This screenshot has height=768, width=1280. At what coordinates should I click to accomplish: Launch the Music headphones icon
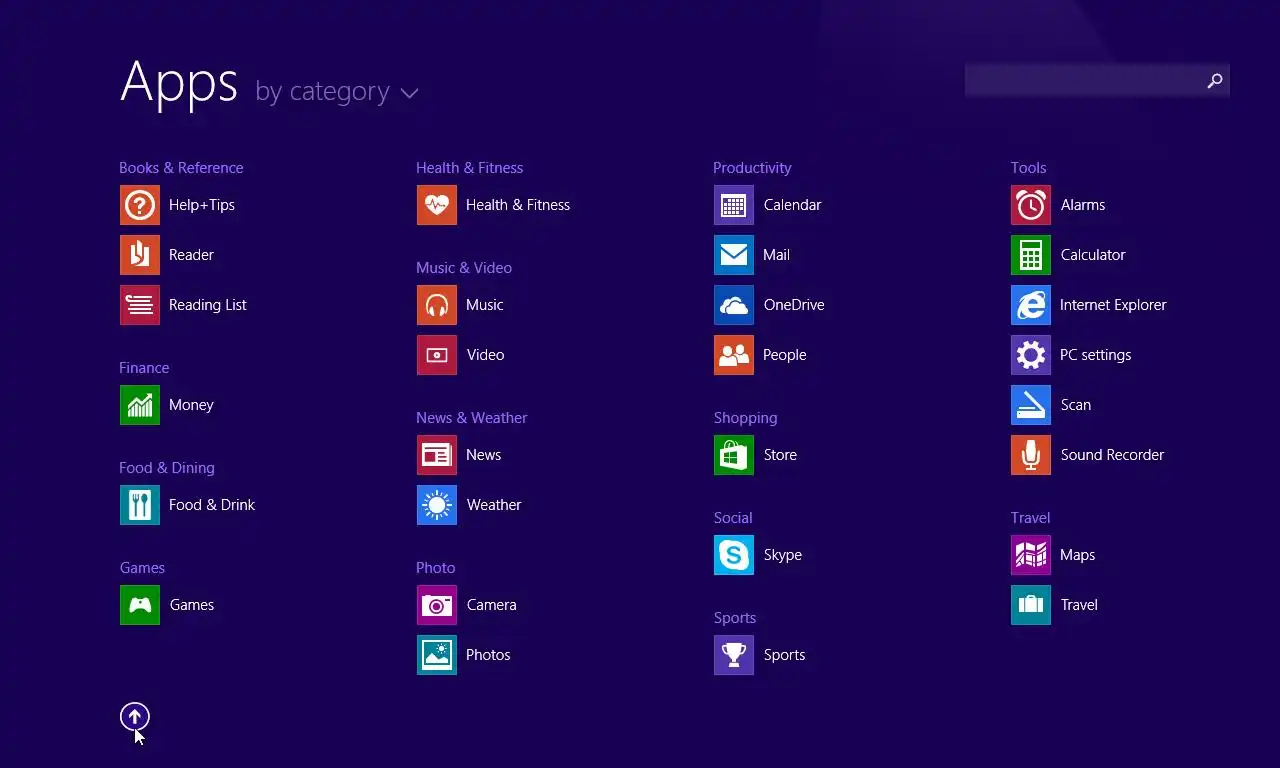click(437, 305)
